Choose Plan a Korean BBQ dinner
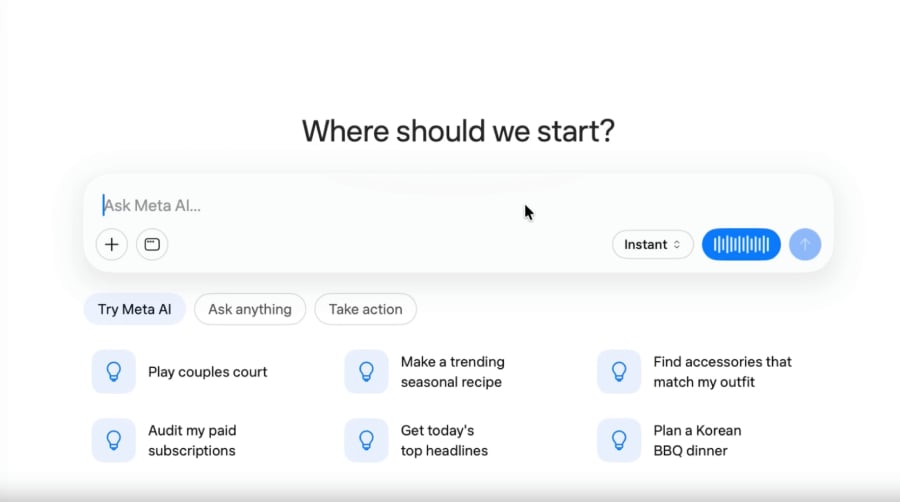Image resolution: width=900 pixels, height=502 pixels. pos(669,440)
